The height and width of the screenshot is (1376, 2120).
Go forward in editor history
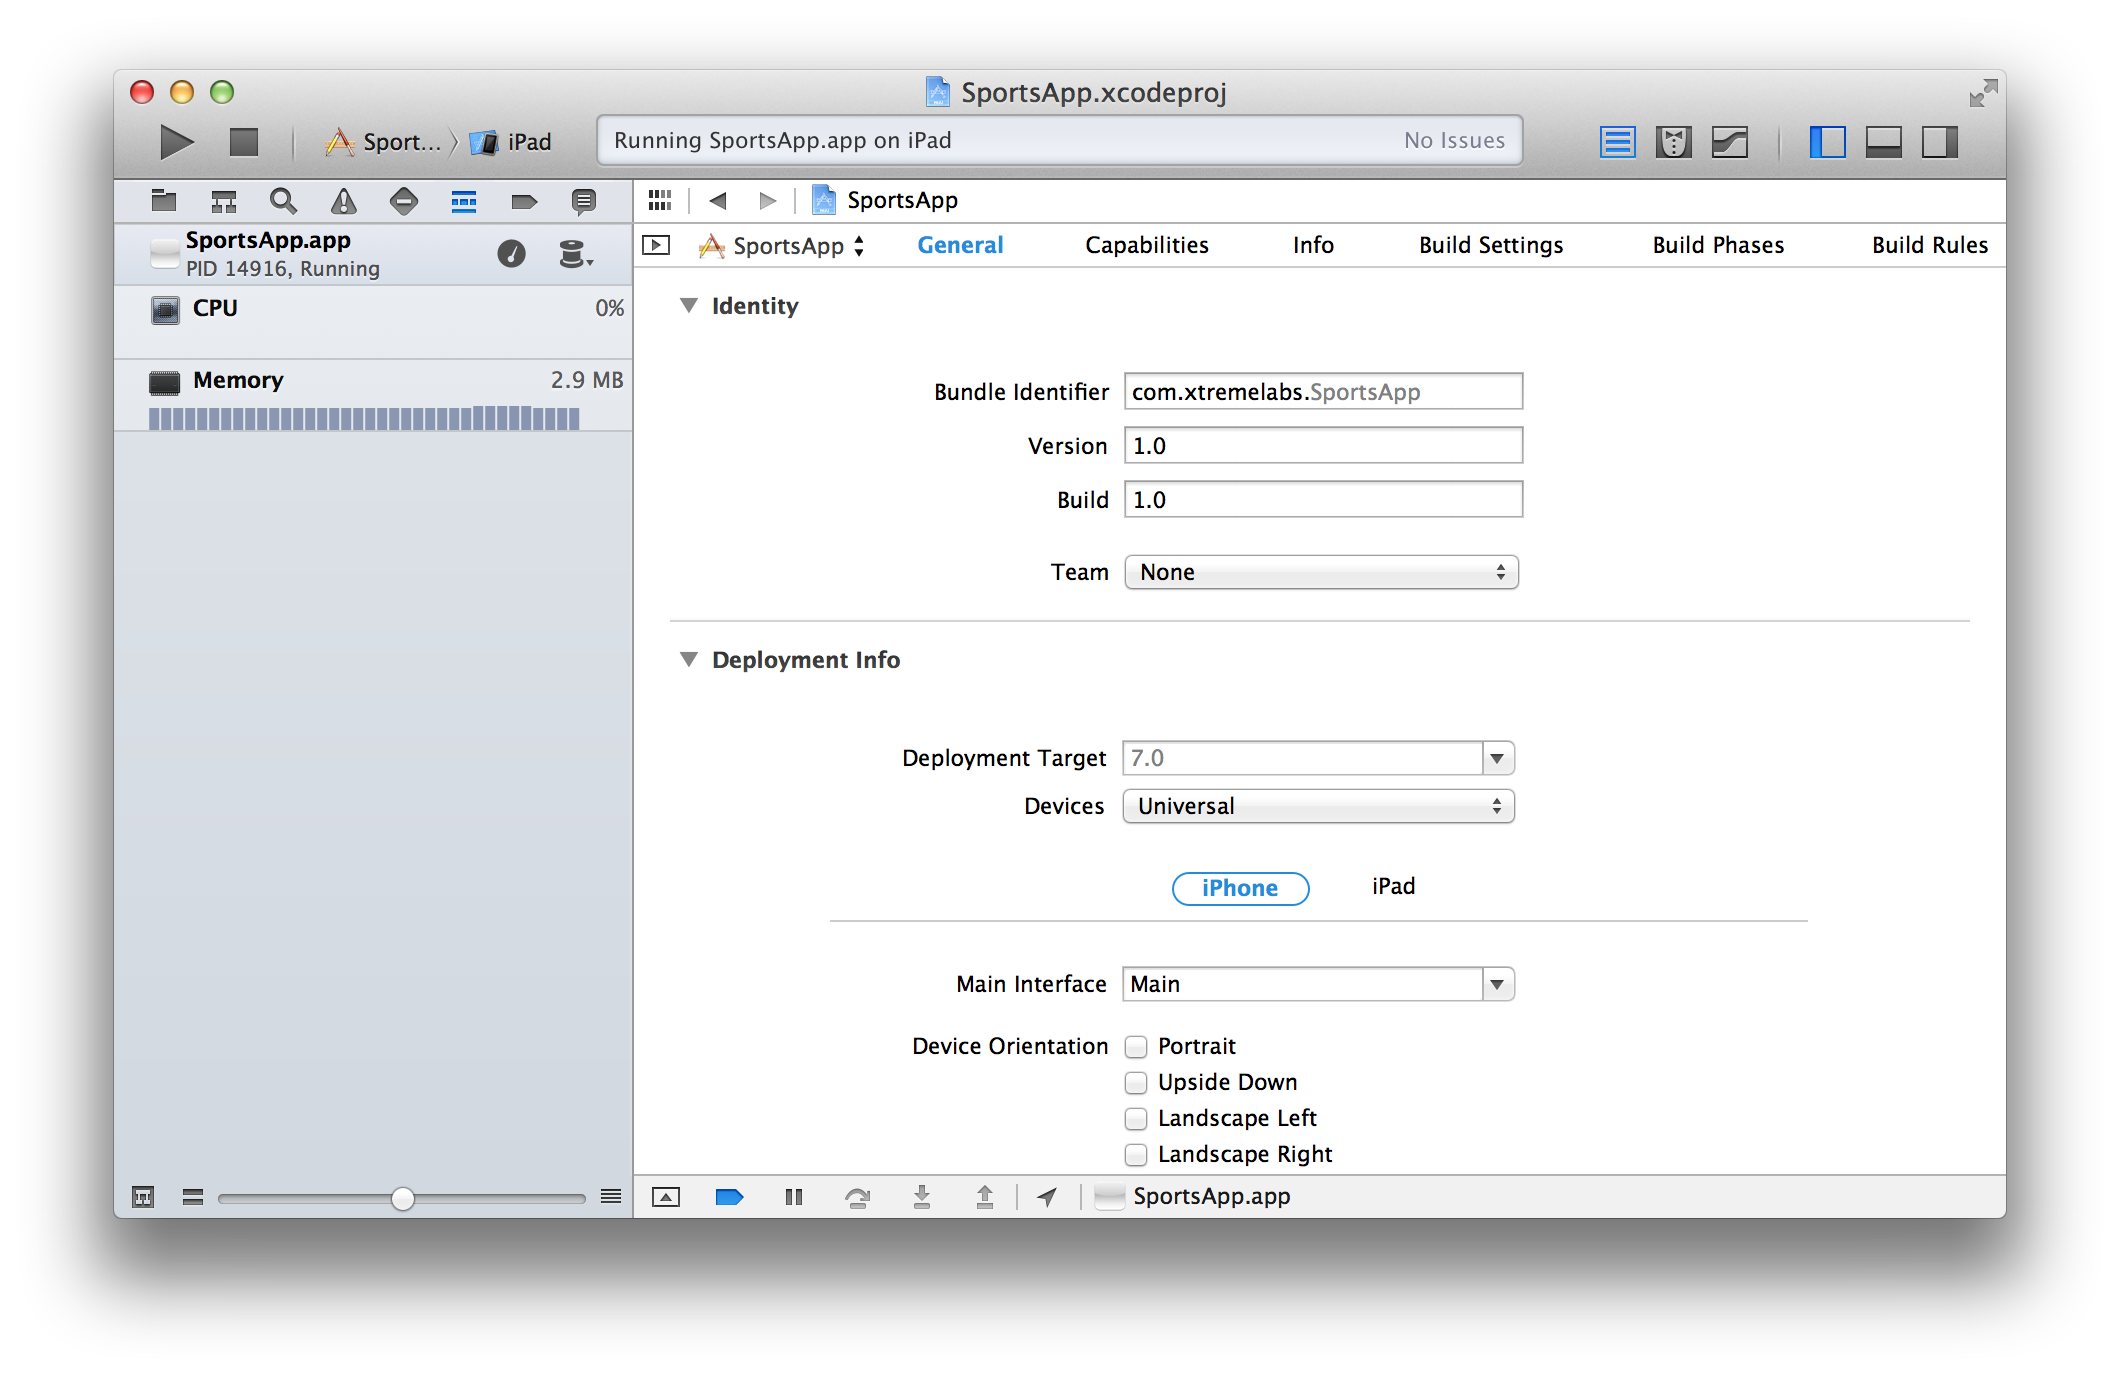tap(767, 200)
